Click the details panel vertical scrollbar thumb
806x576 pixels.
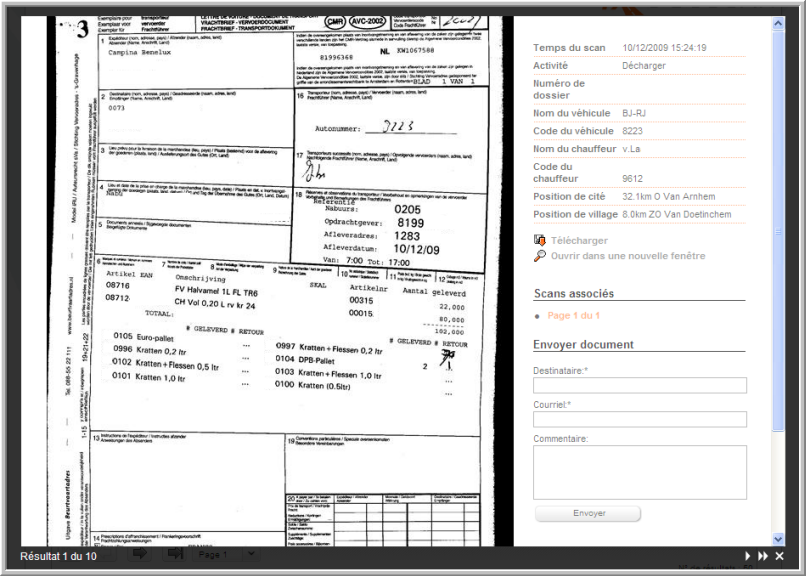click(x=778, y=231)
